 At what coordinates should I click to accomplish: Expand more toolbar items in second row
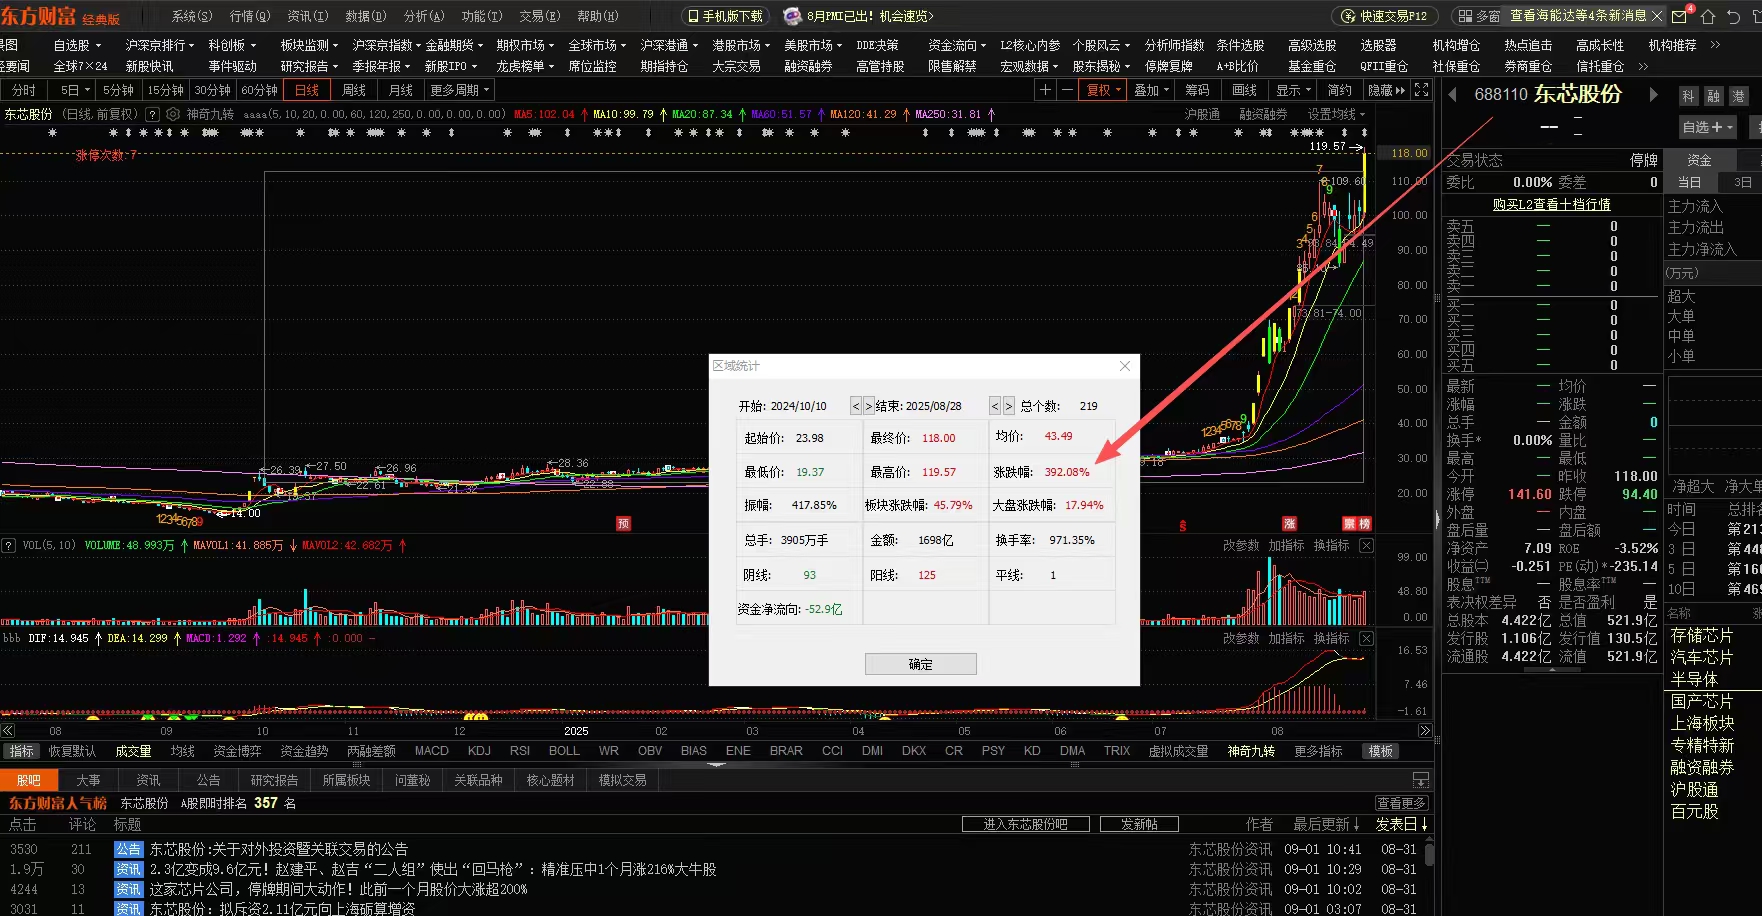pos(1642,66)
